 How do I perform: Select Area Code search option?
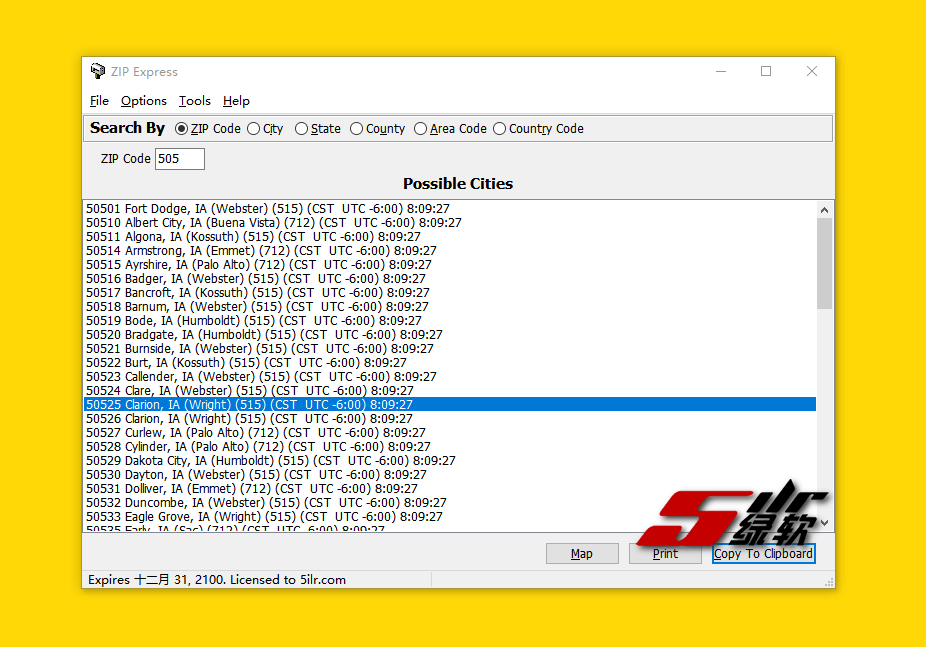tap(420, 129)
